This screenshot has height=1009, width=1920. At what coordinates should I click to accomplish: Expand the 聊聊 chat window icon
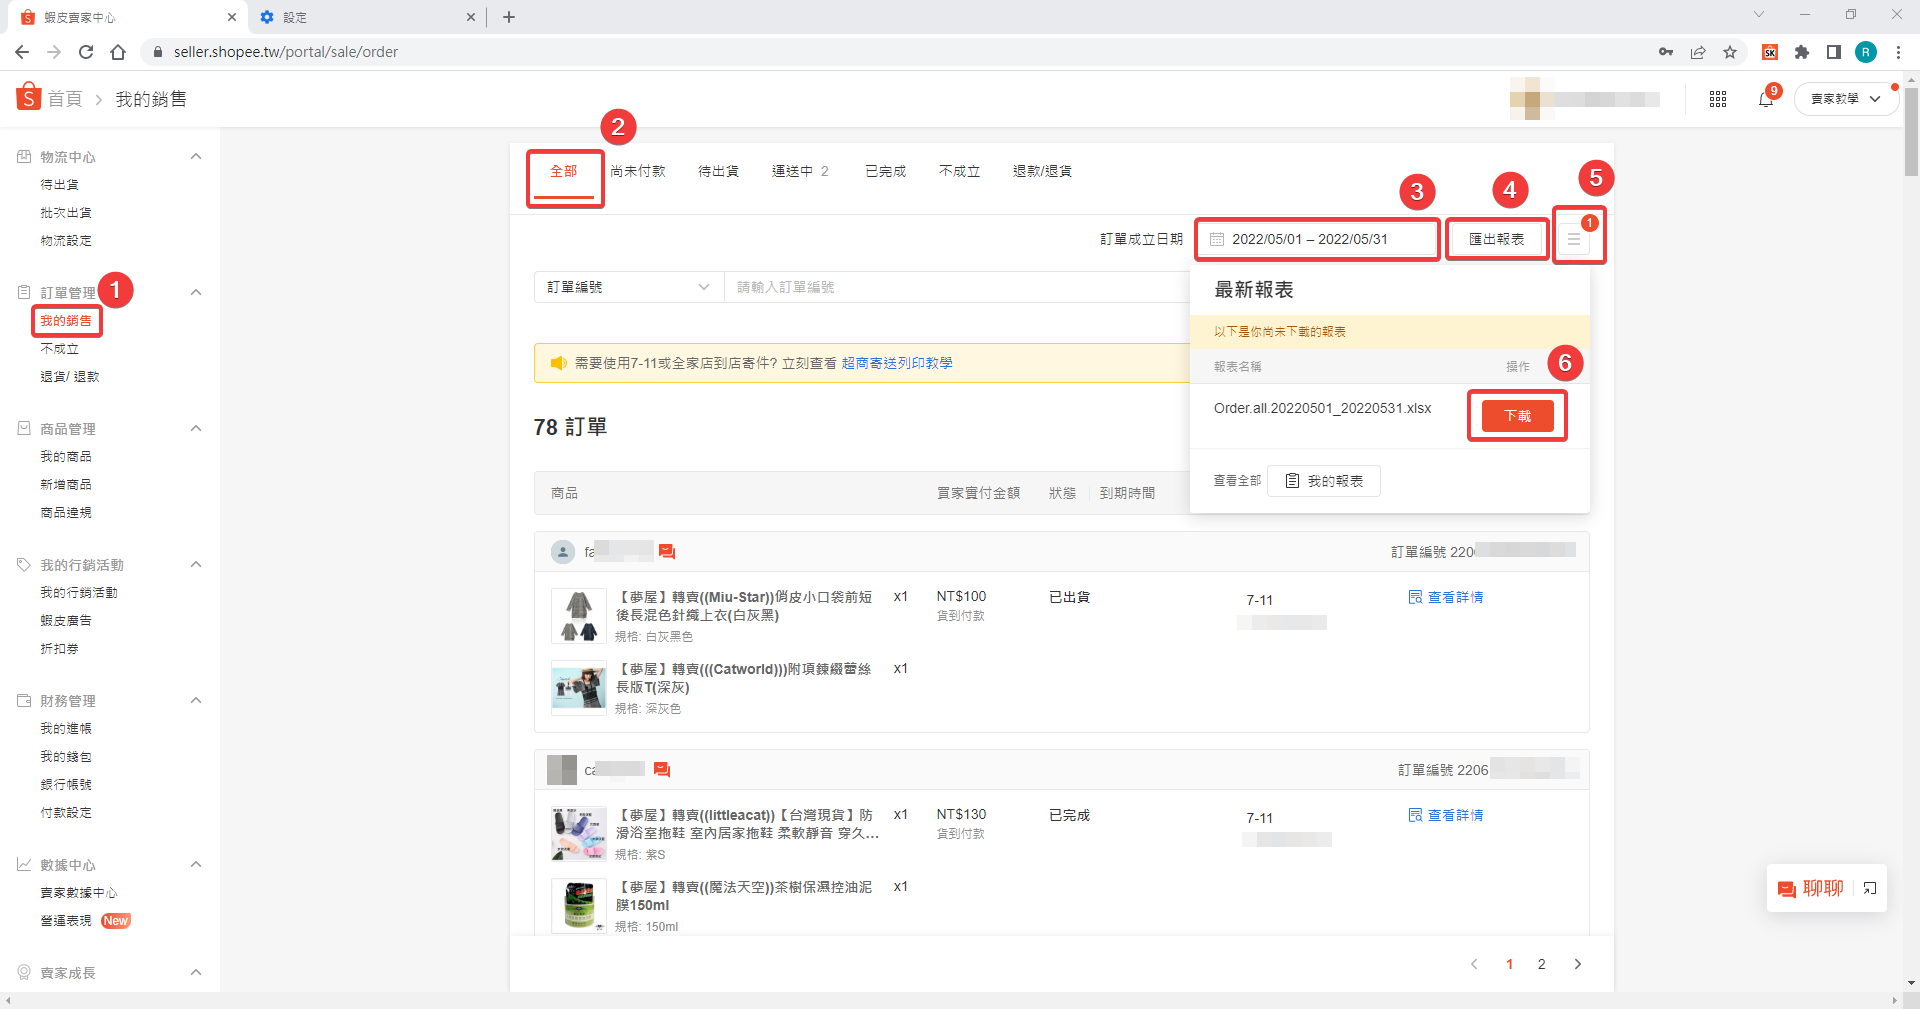(x=1870, y=888)
